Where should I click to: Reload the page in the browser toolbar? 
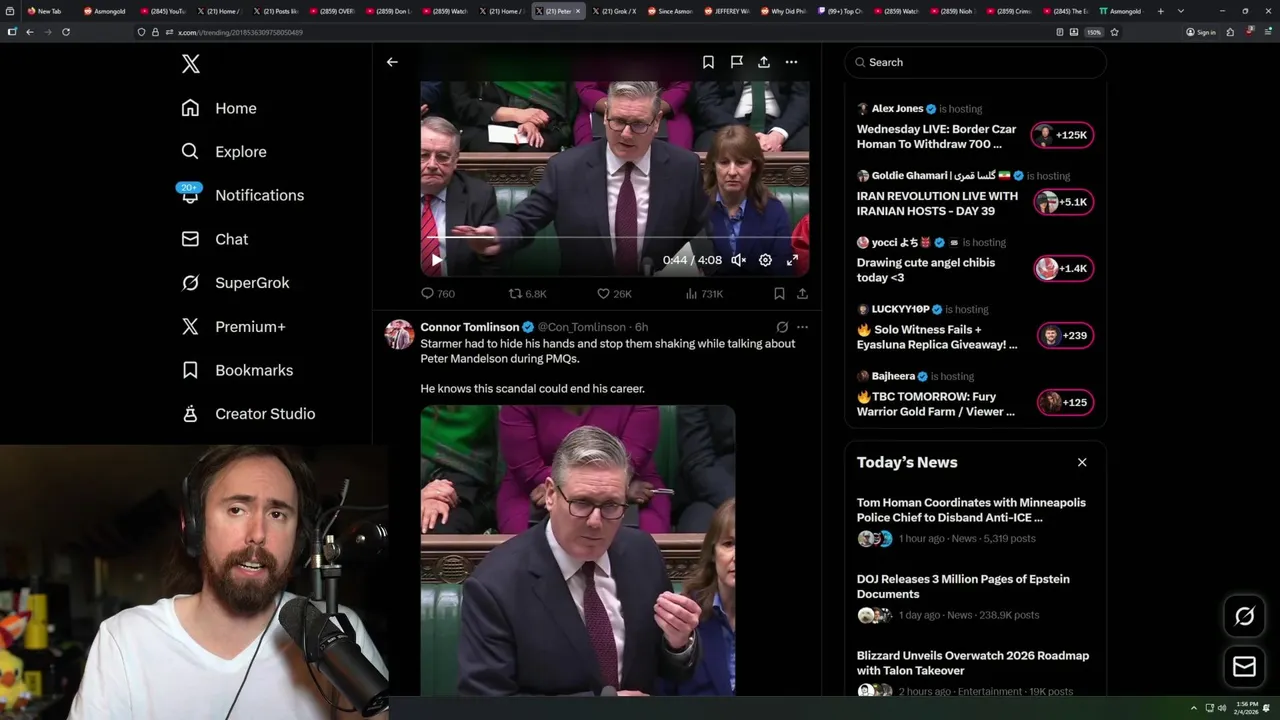(x=66, y=32)
